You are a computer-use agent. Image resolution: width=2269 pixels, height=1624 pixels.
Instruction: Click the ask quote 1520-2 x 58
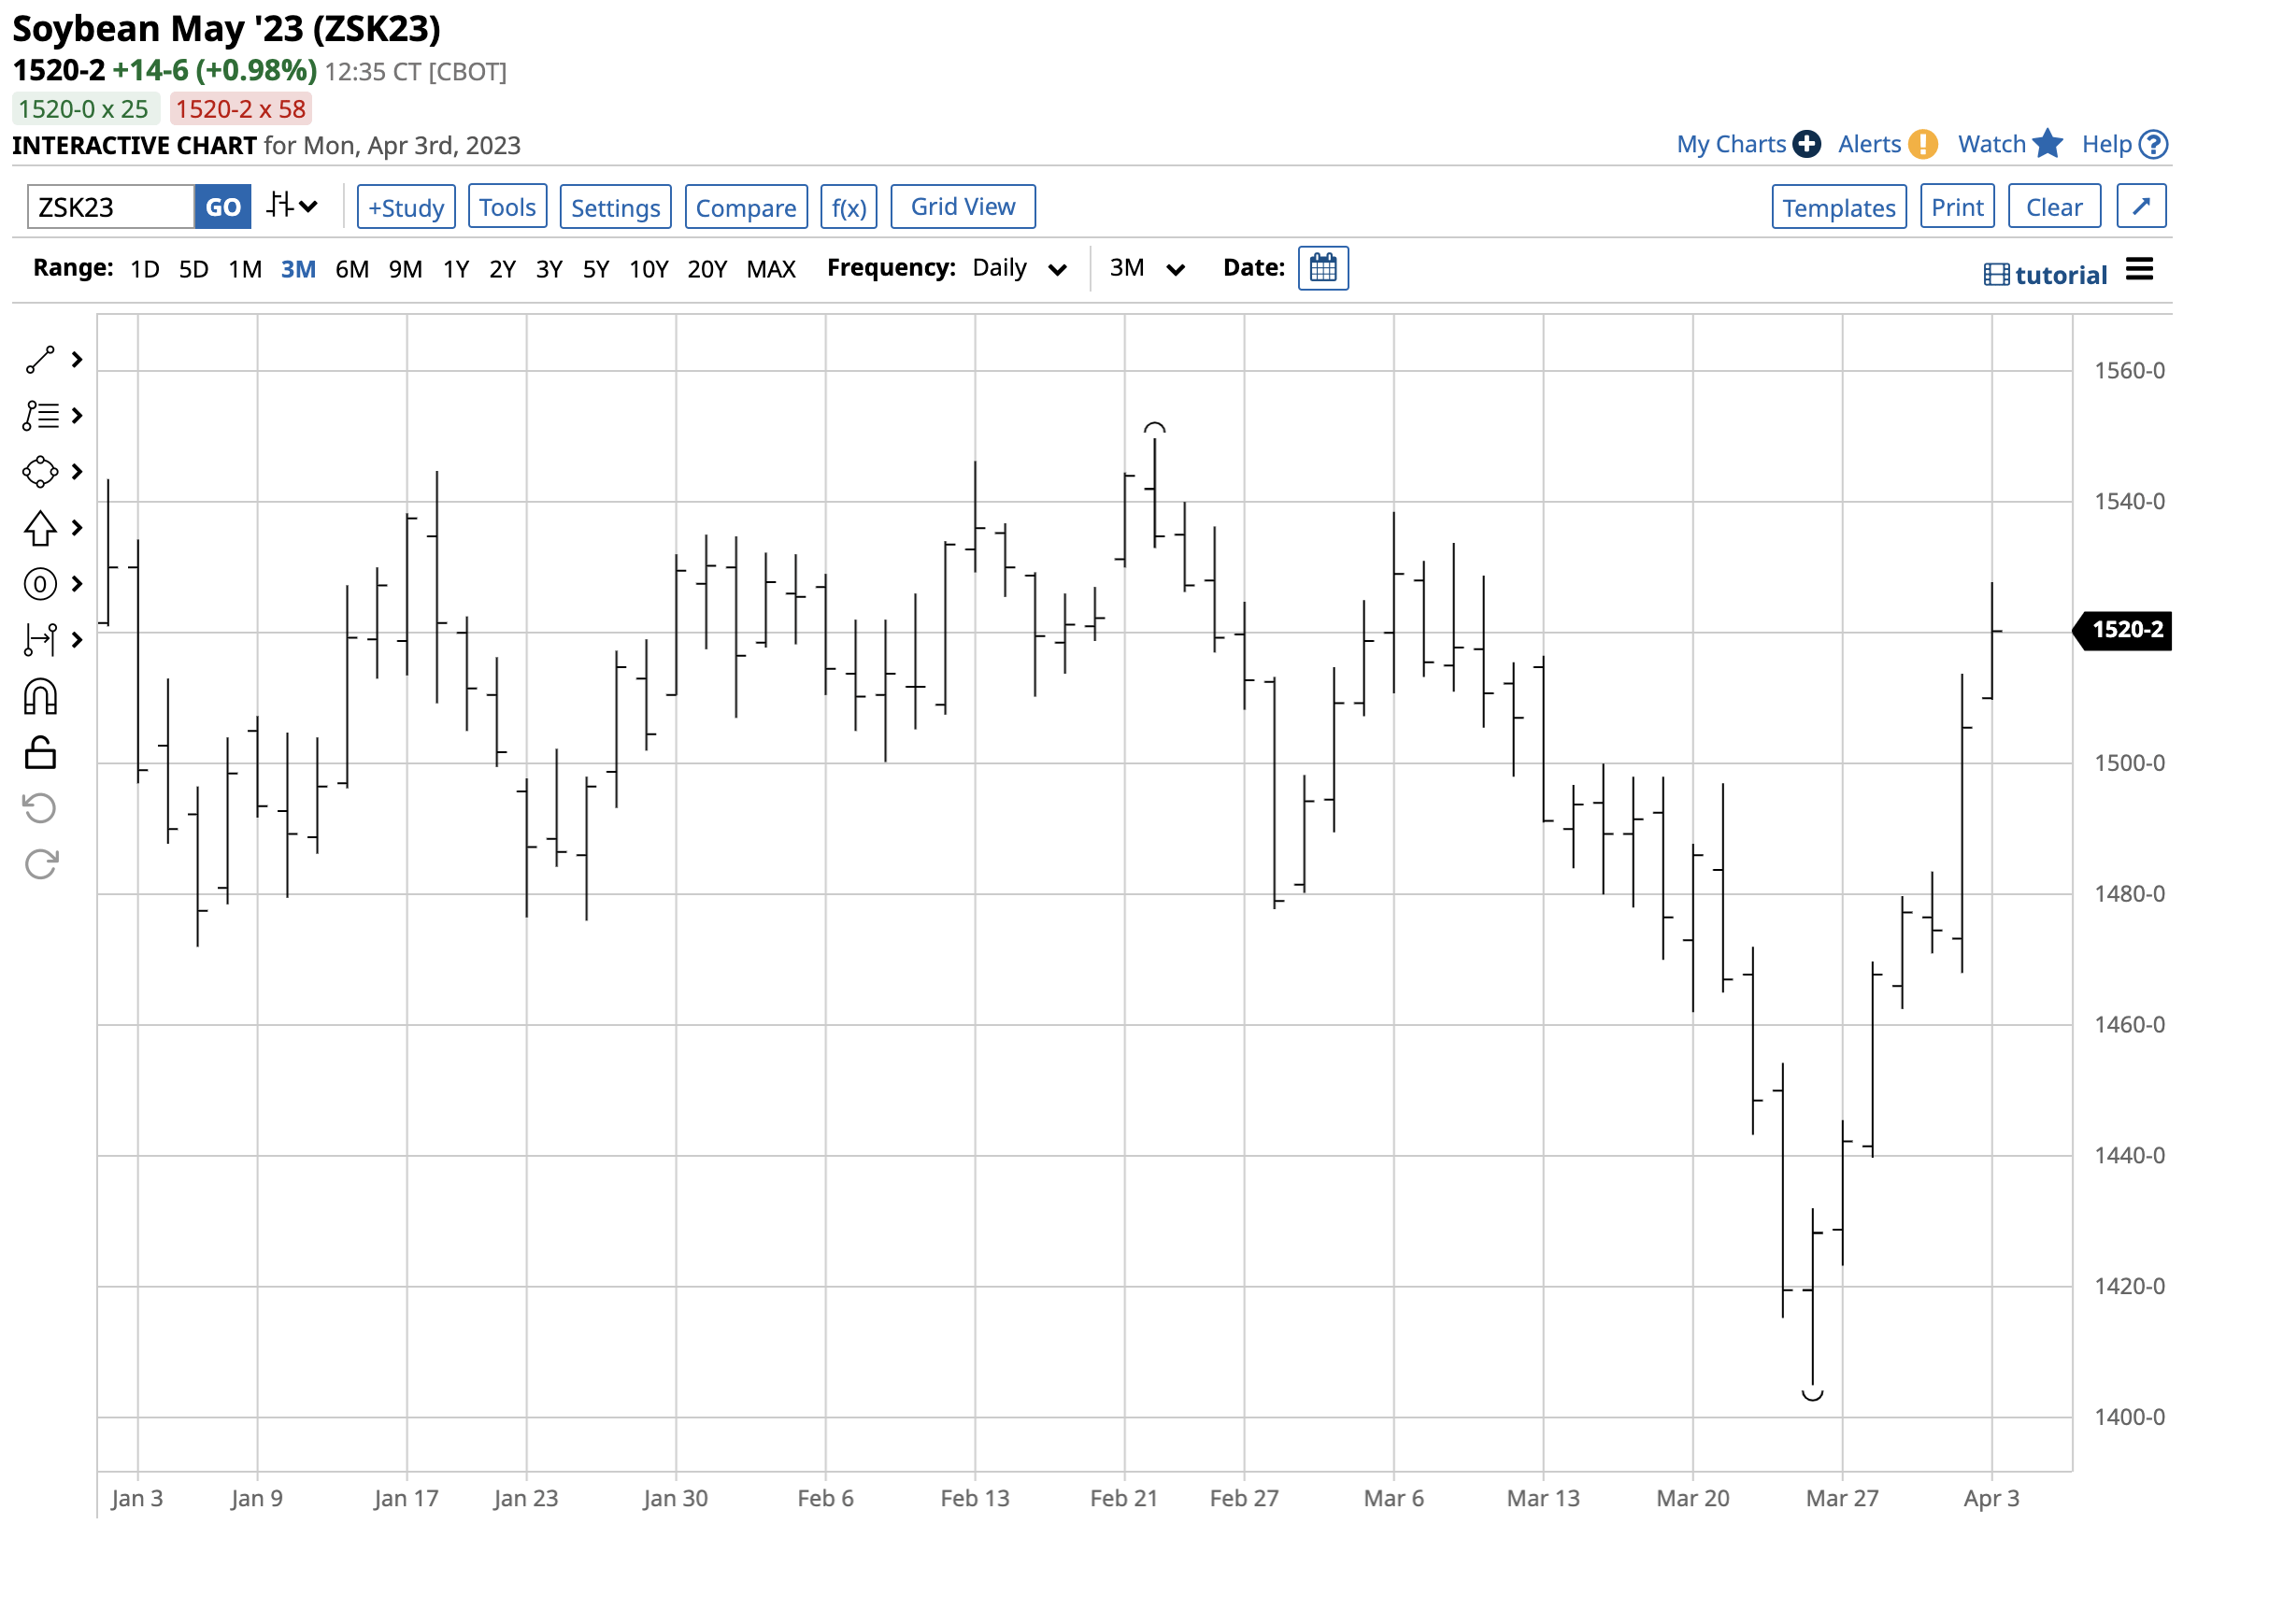click(x=240, y=109)
